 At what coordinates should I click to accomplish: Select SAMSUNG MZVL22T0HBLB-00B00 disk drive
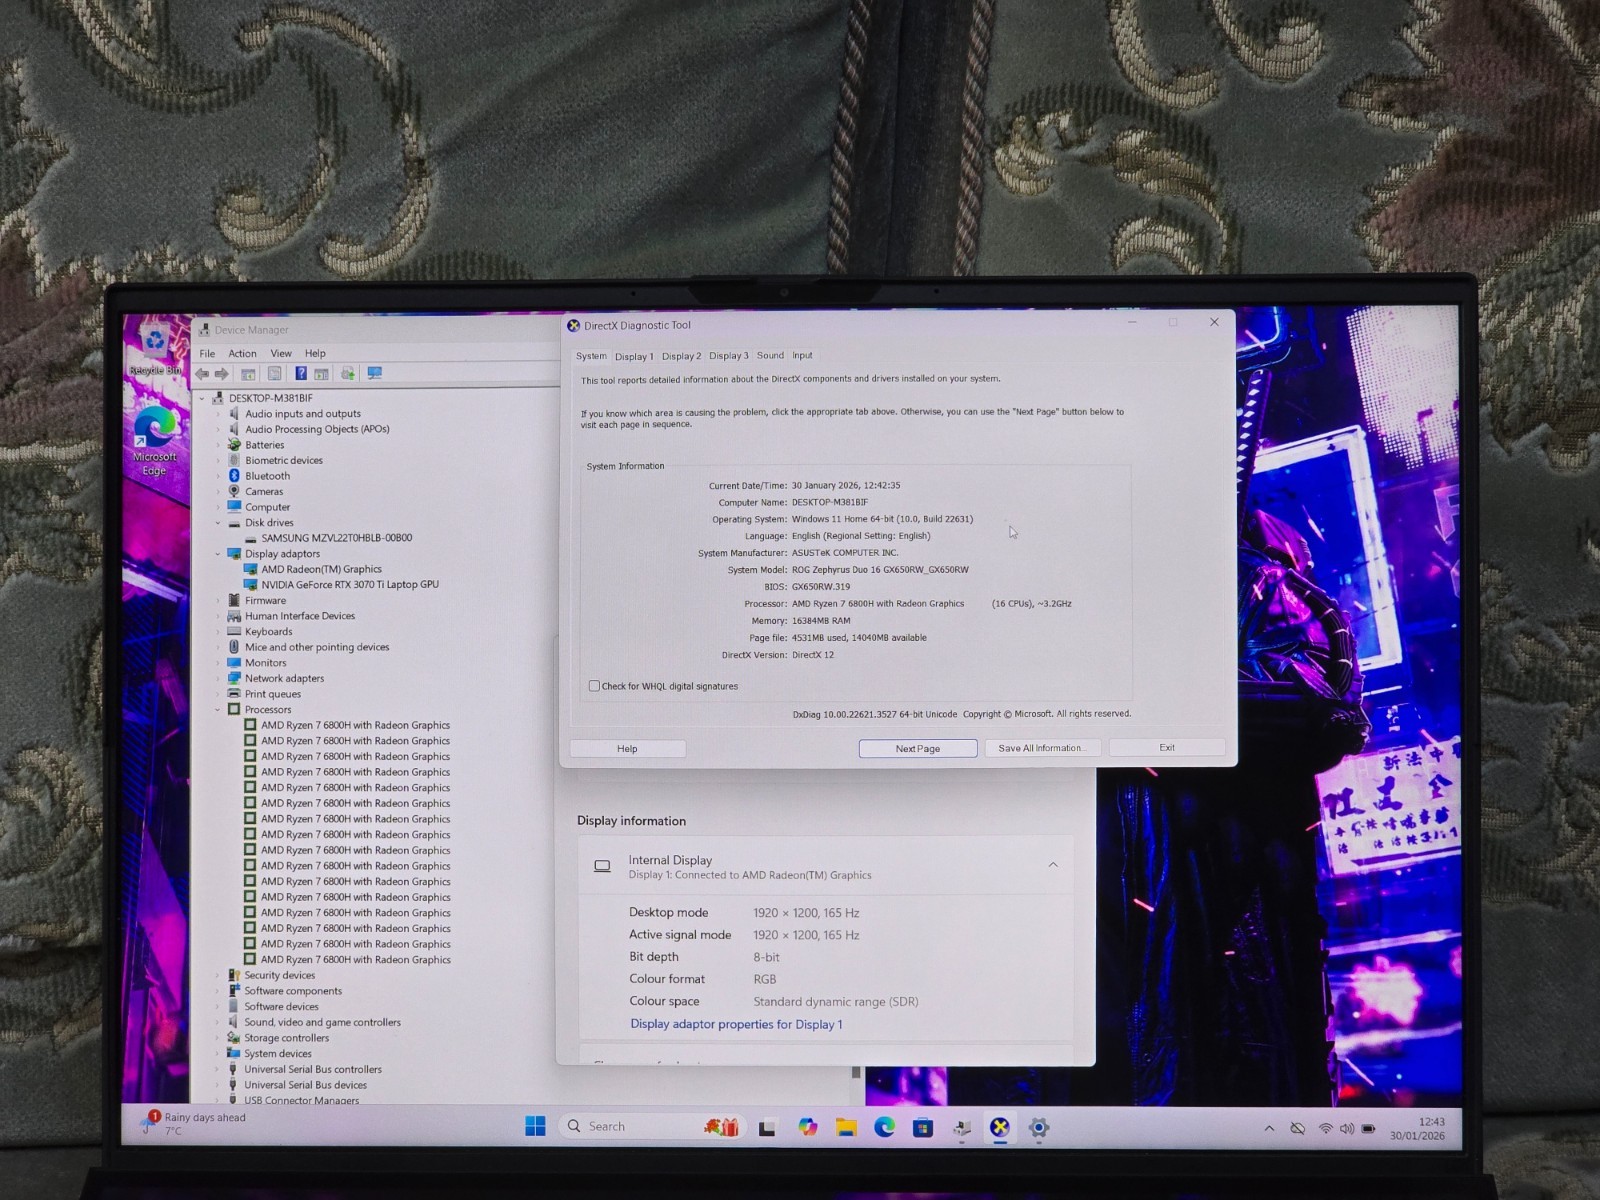click(x=337, y=538)
